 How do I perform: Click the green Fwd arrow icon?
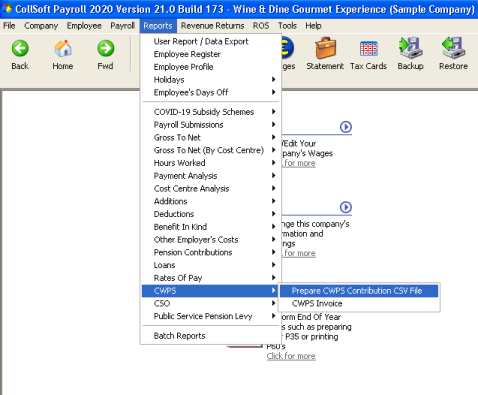pos(105,48)
